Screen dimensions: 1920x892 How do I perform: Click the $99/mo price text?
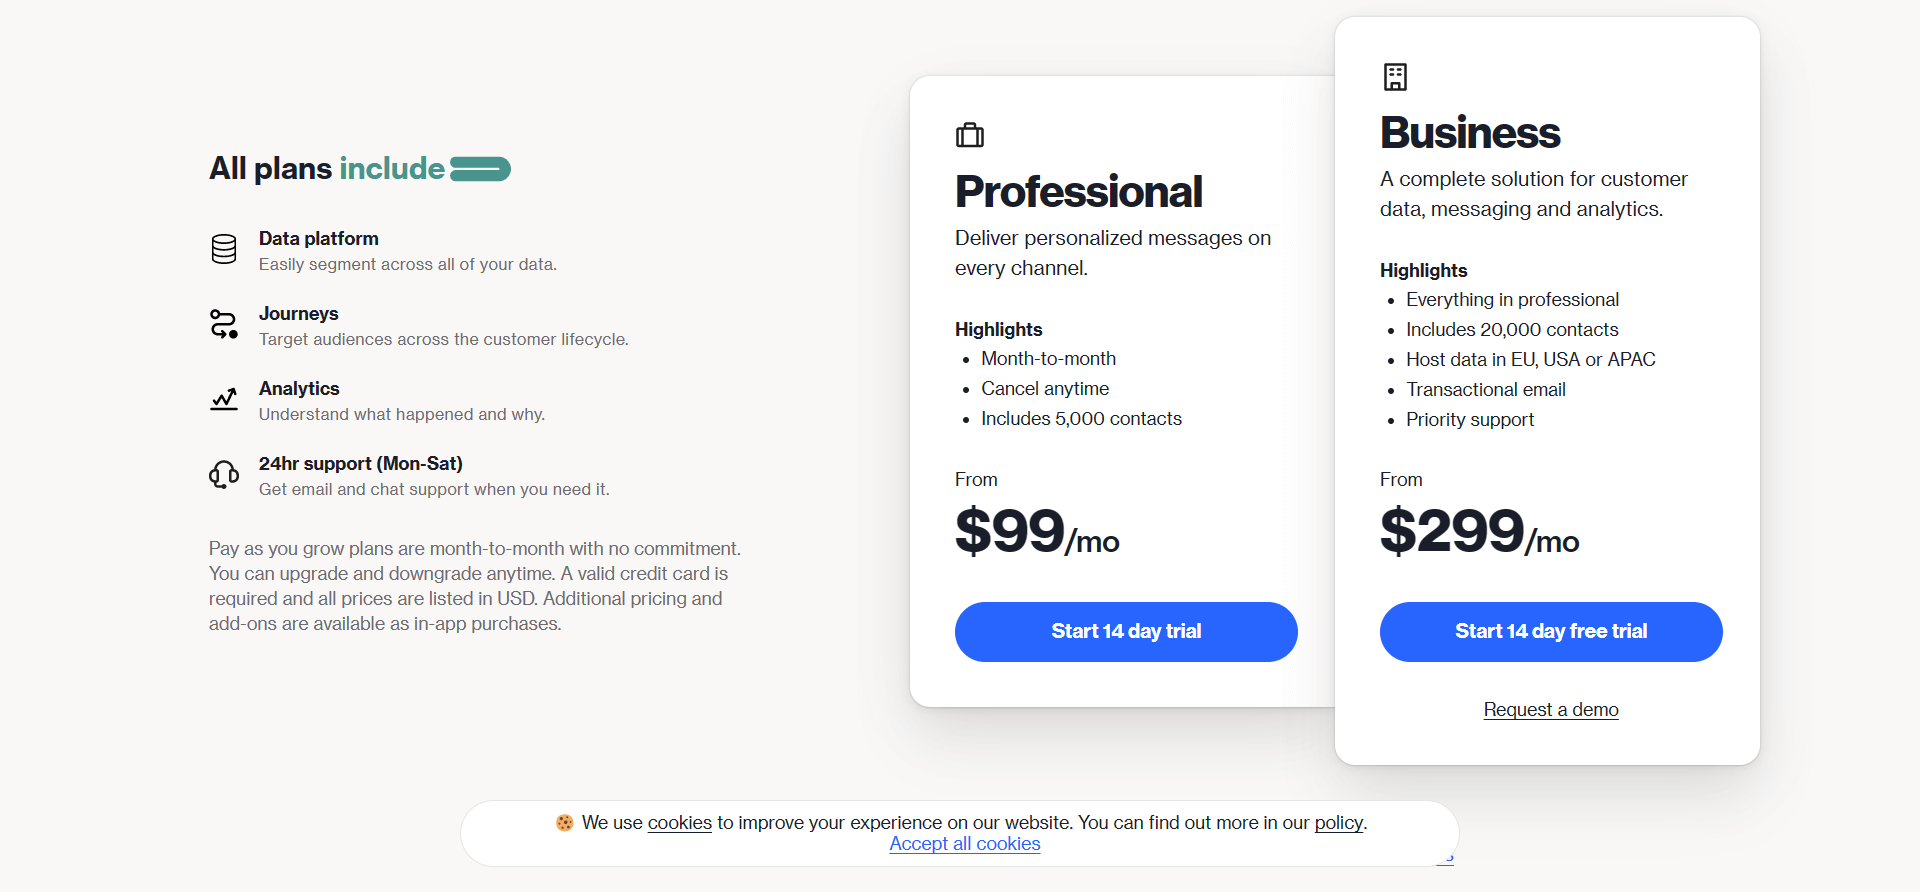coord(1037,531)
